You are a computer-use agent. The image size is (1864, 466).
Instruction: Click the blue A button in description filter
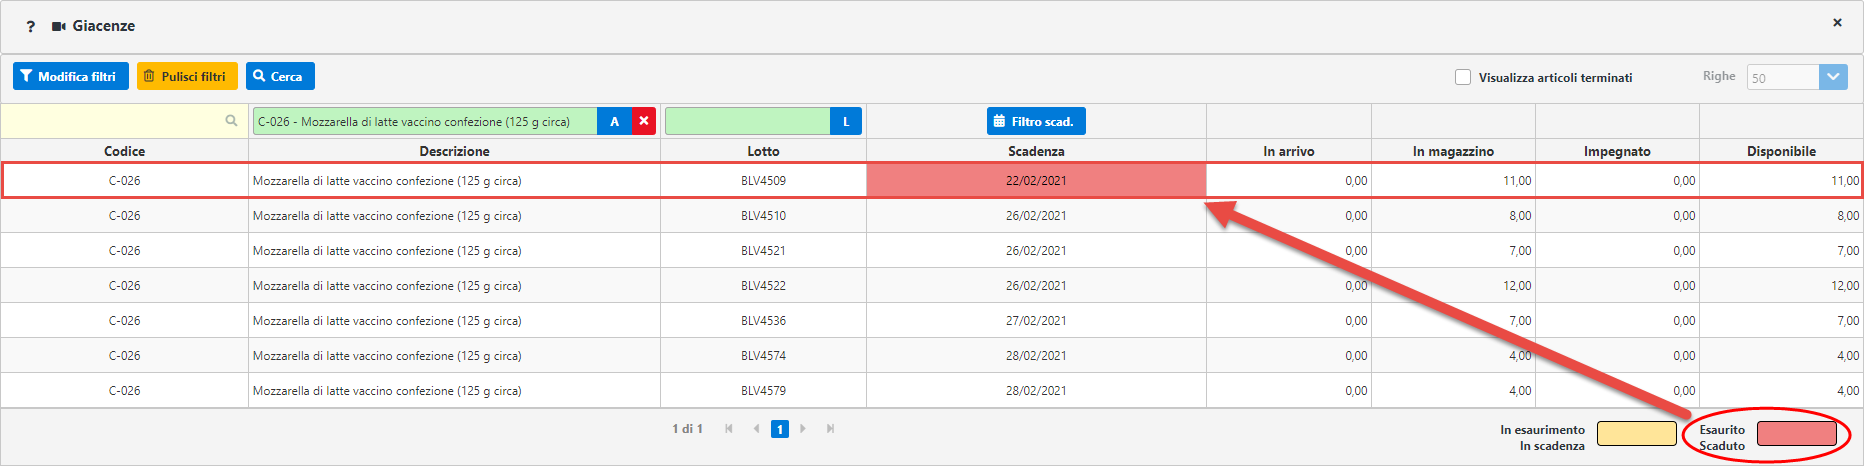(x=614, y=121)
